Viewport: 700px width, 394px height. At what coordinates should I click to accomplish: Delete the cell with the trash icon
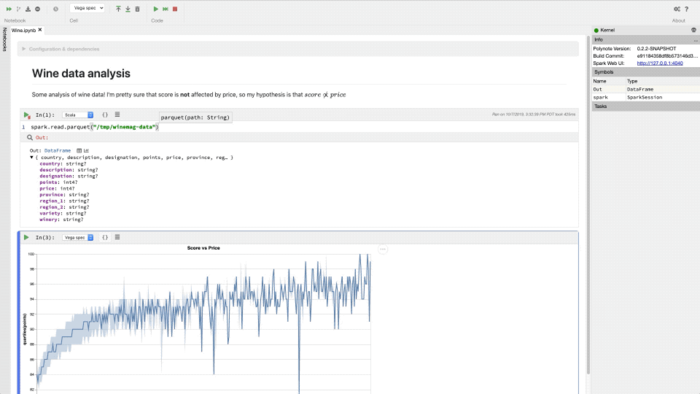[x=138, y=9]
